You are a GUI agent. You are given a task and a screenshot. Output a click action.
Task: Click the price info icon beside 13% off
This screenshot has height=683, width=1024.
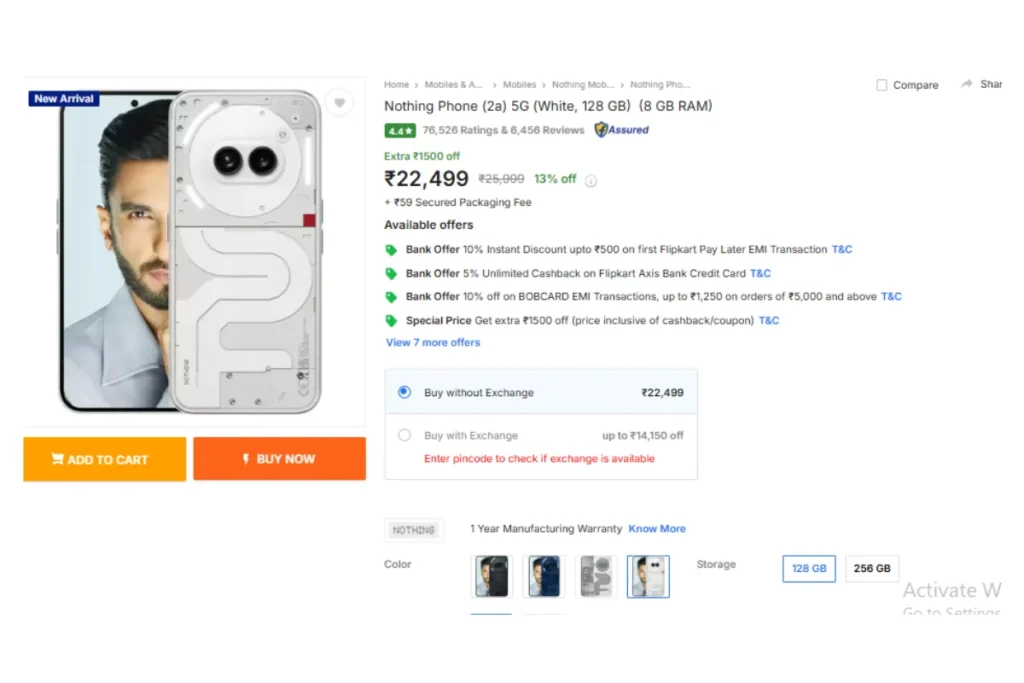coord(591,181)
